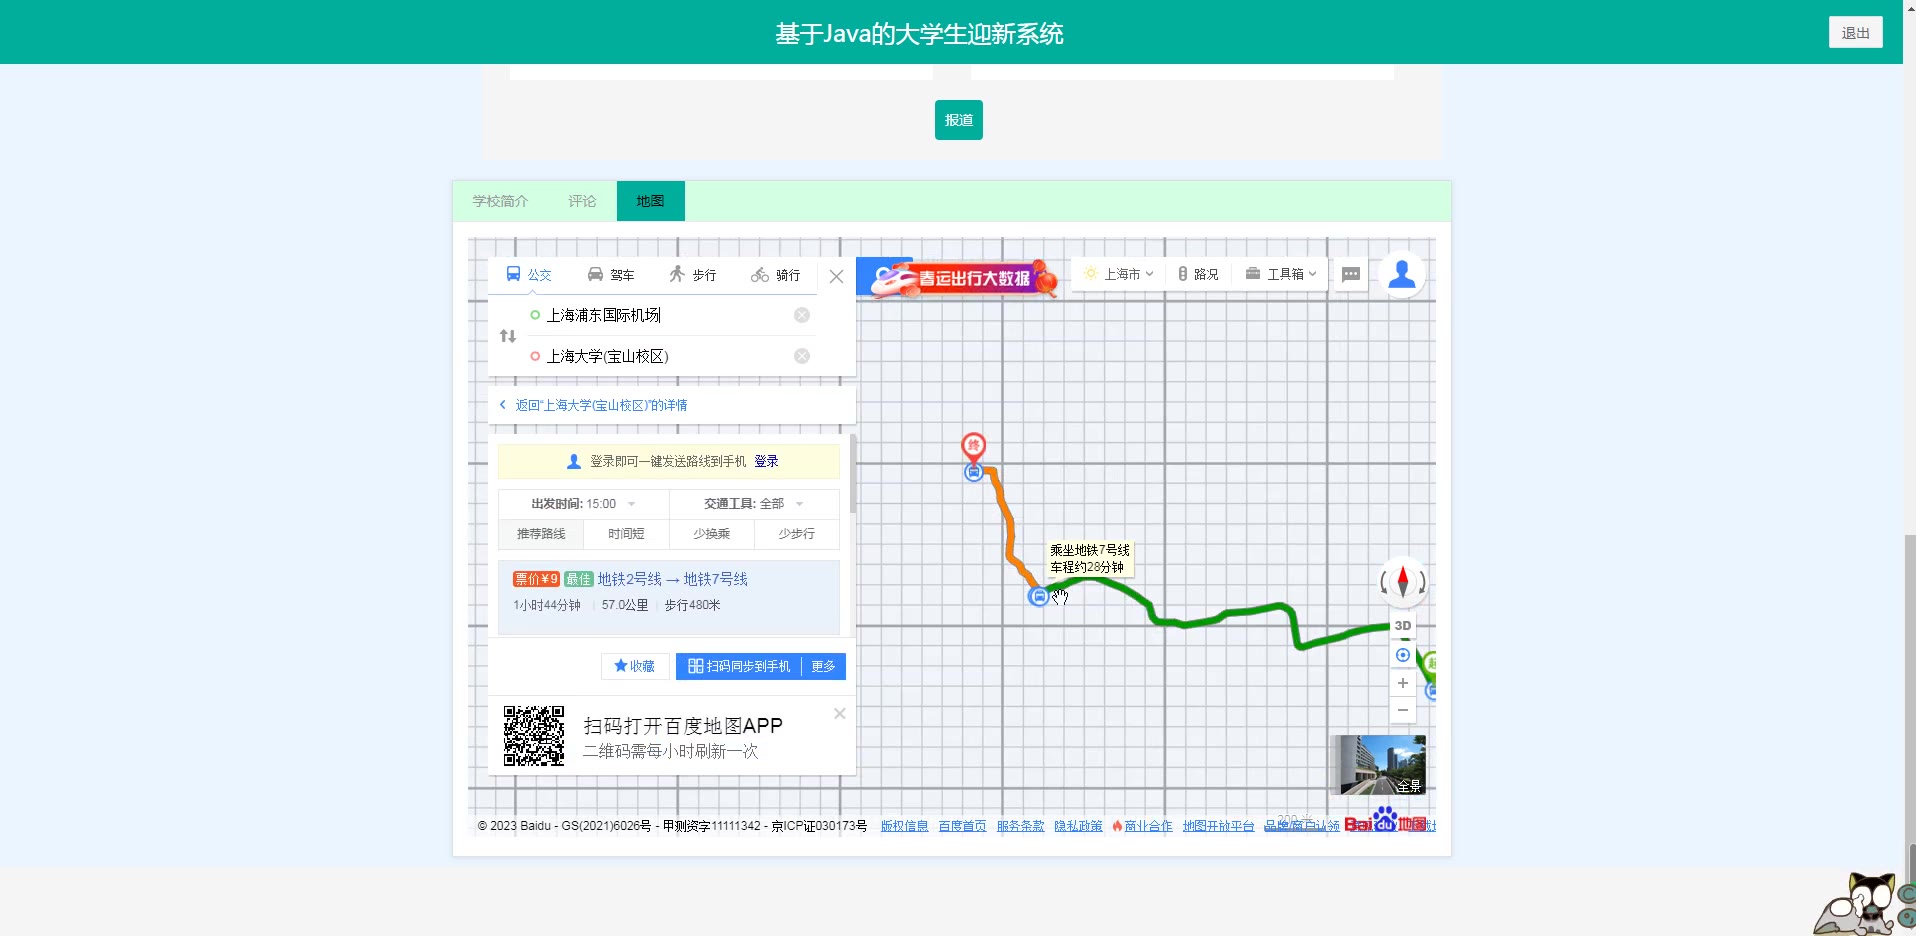This screenshot has height=936, width=1916.
Task: Select the 公交 bus transit mode
Action: pos(529,275)
